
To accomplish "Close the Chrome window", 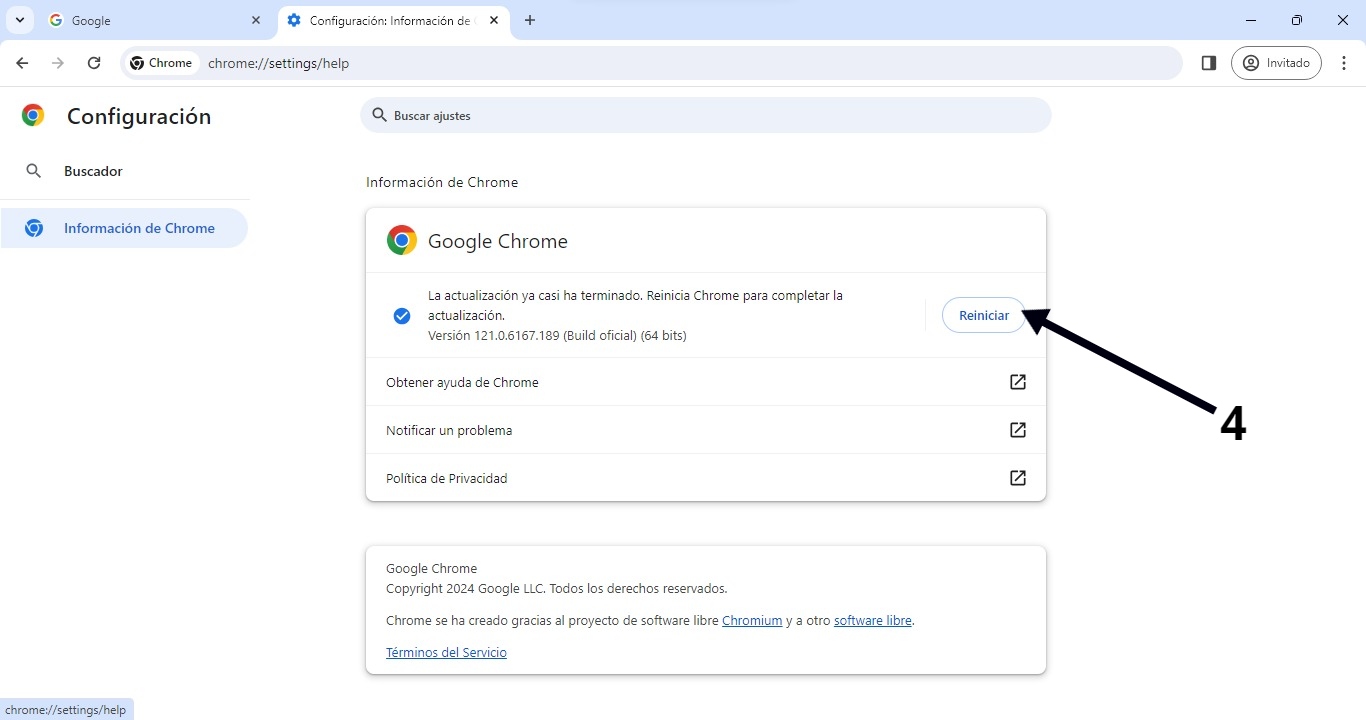I will (1343, 20).
